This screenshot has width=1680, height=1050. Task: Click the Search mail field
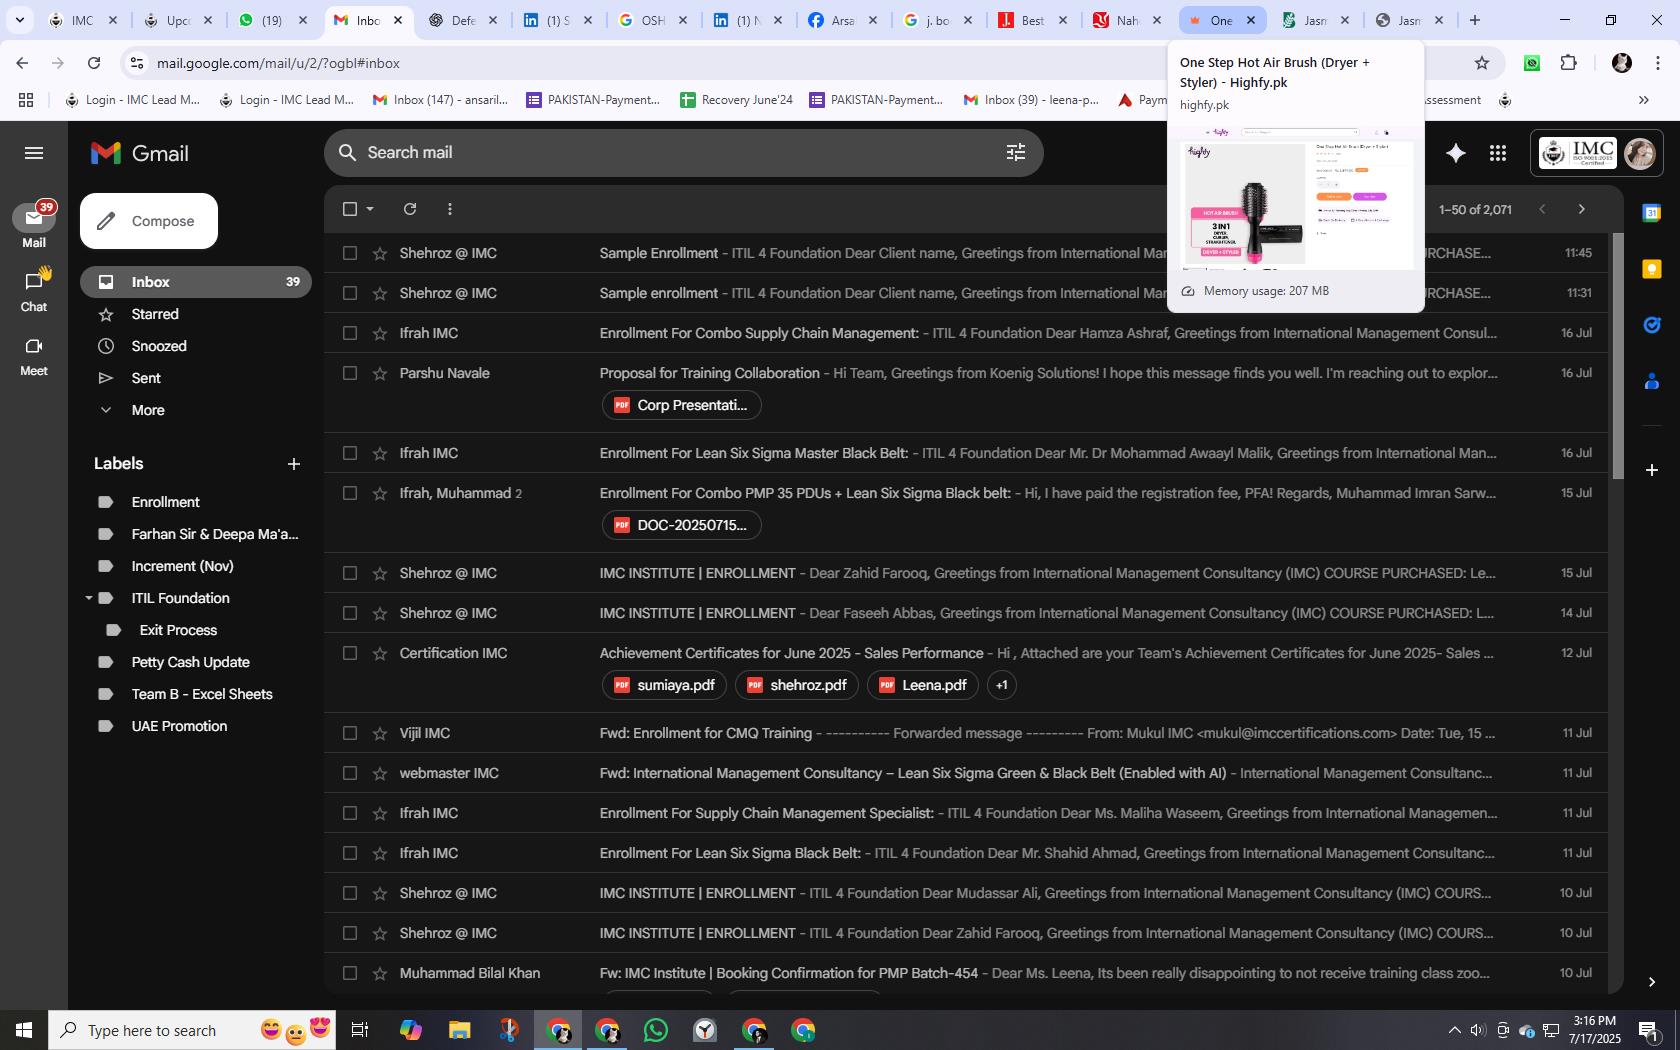(683, 152)
